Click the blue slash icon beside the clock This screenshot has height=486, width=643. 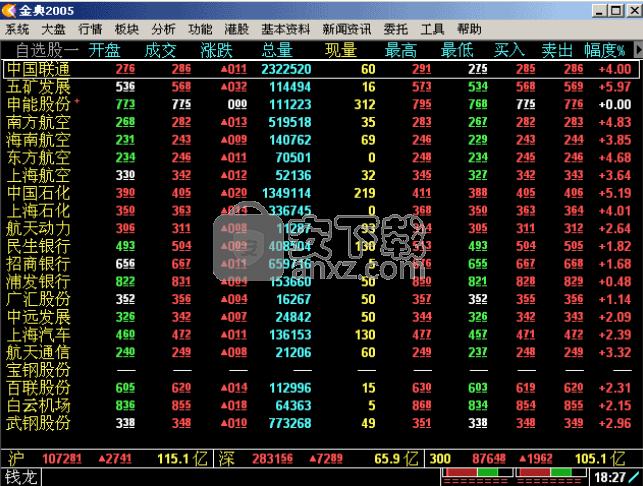coord(635,477)
